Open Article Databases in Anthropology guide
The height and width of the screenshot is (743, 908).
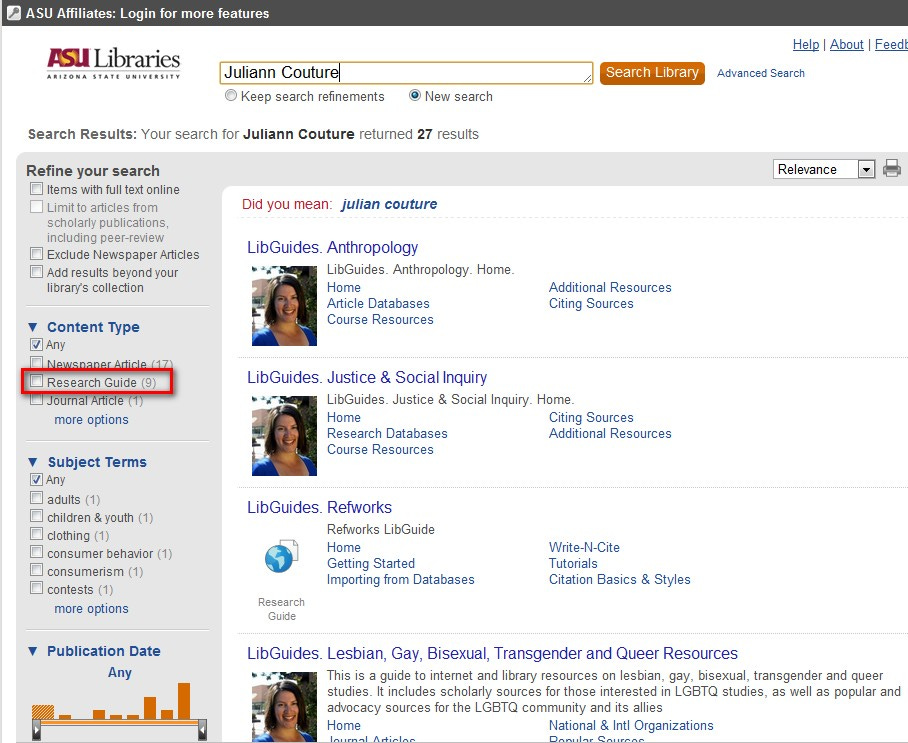(x=378, y=303)
